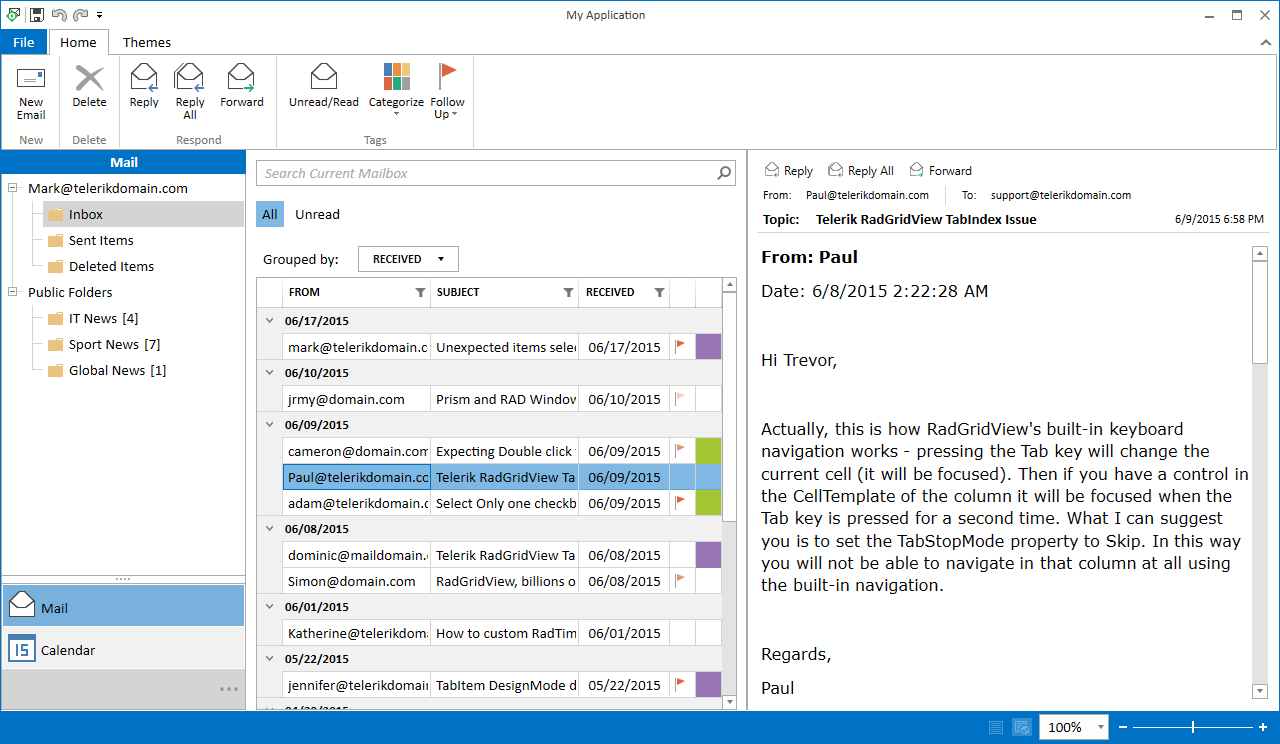
Task: Collapse the 06/09/2015 message group
Action: (x=268, y=424)
